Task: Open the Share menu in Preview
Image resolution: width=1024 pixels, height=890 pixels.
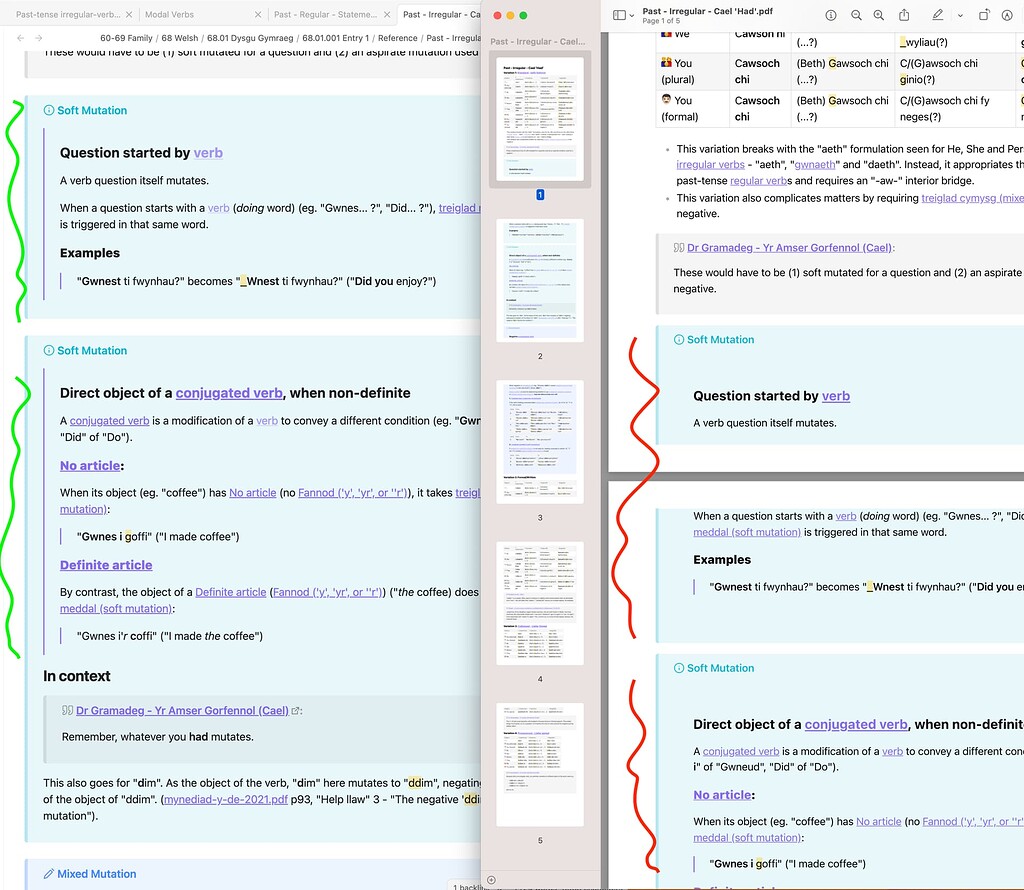Action: pyautogui.click(x=905, y=16)
